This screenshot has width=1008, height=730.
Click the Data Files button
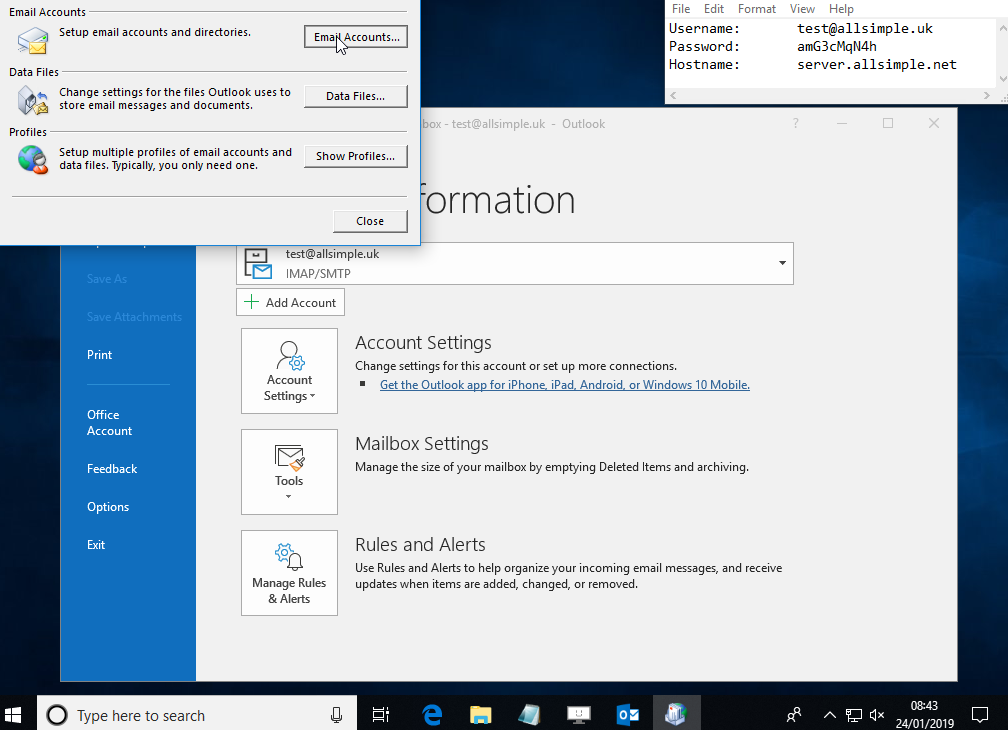[355, 96]
